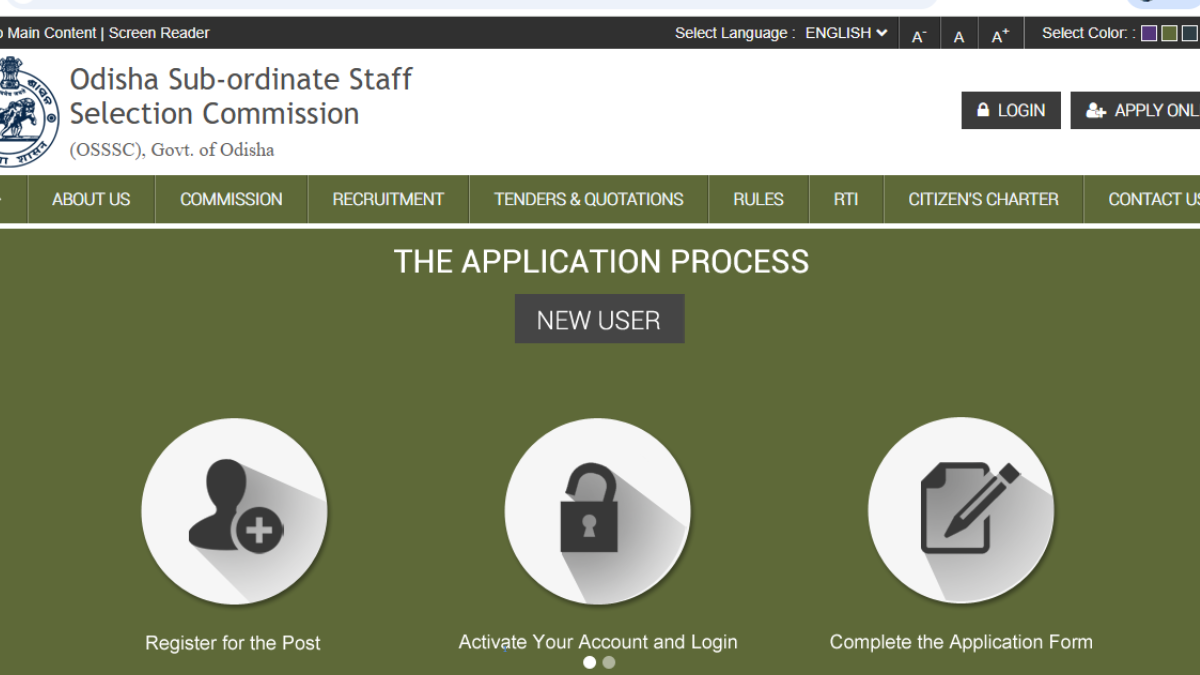Viewport: 1200px width, 675px height.
Task: Open the TENDERS & QUOTATIONS menu
Action: (x=589, y=199)
